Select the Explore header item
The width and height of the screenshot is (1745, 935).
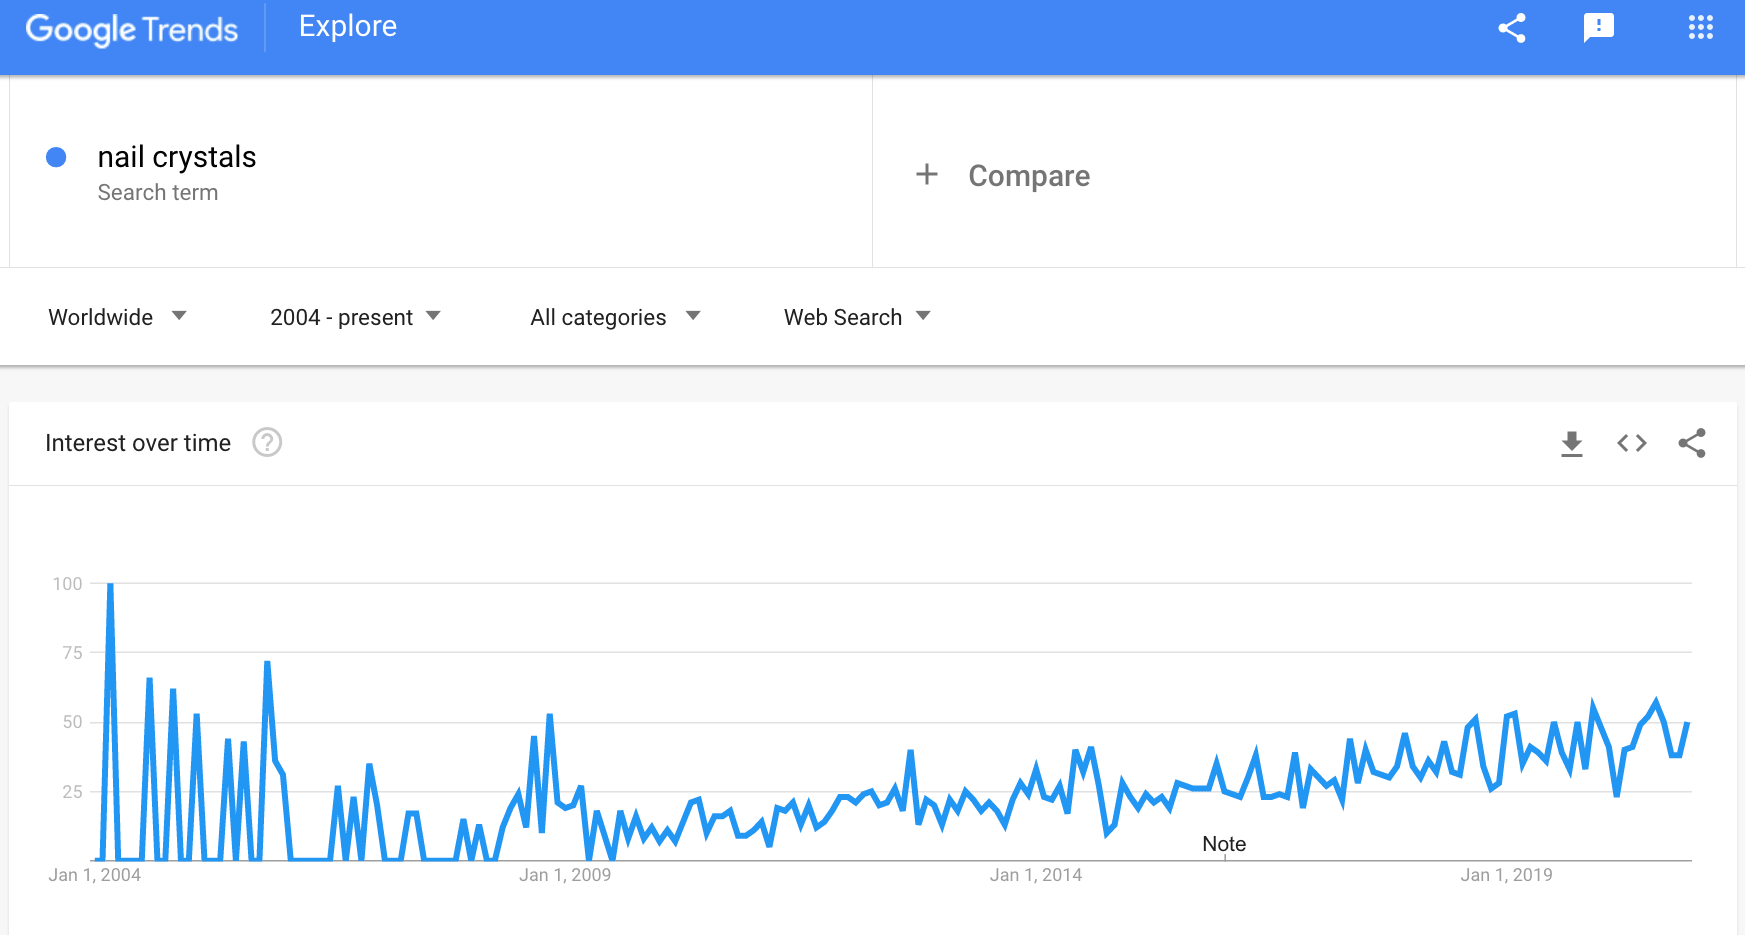pos(348,26)
